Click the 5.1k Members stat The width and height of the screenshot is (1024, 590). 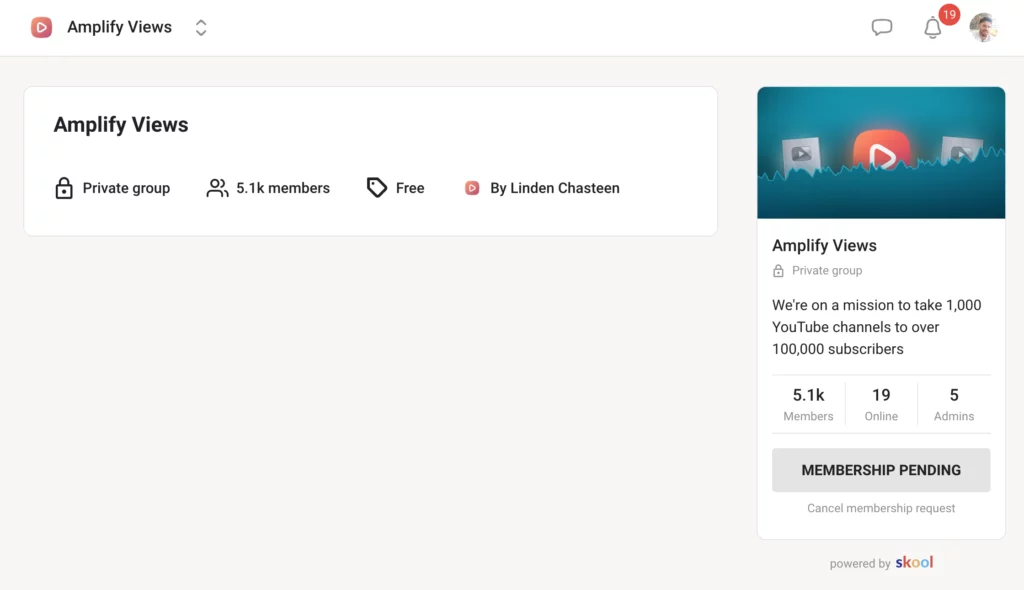coord(807,403)
